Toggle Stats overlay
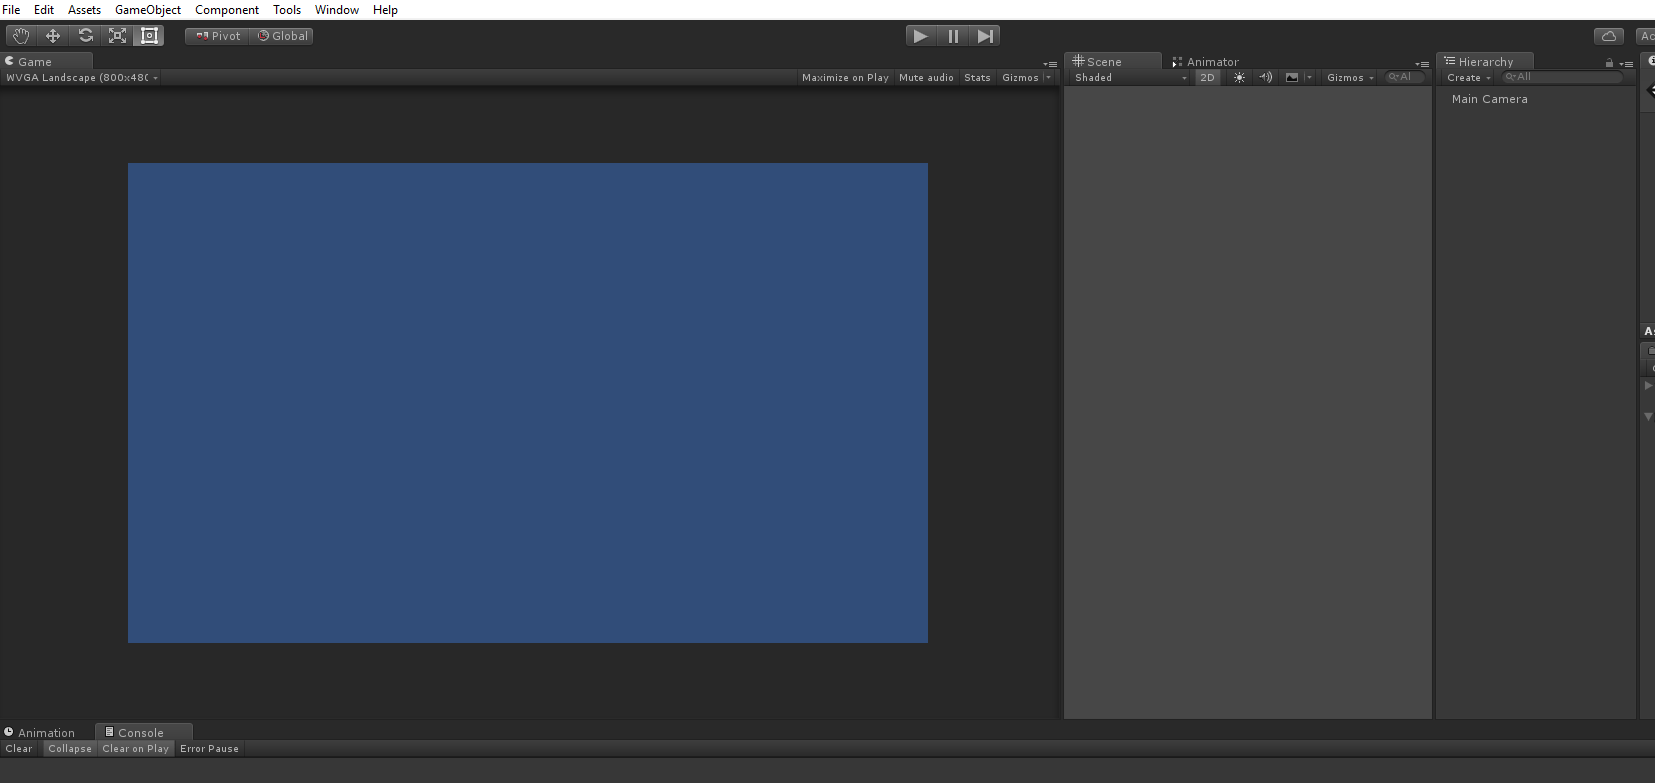This screenshot has width=1655, height=783. tap(977, 77)
